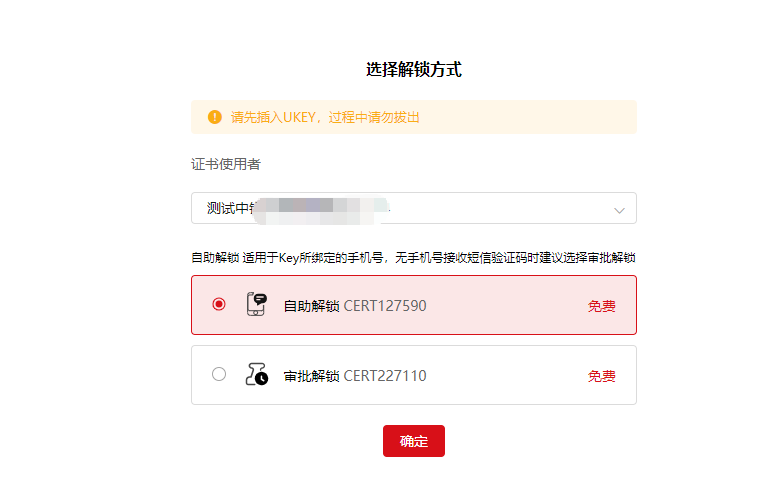The height and width of the screenshot is (483, 771).
Task: Click the CERT127590 certificate code
Action: pyautogui.click(x=385, y=306)
